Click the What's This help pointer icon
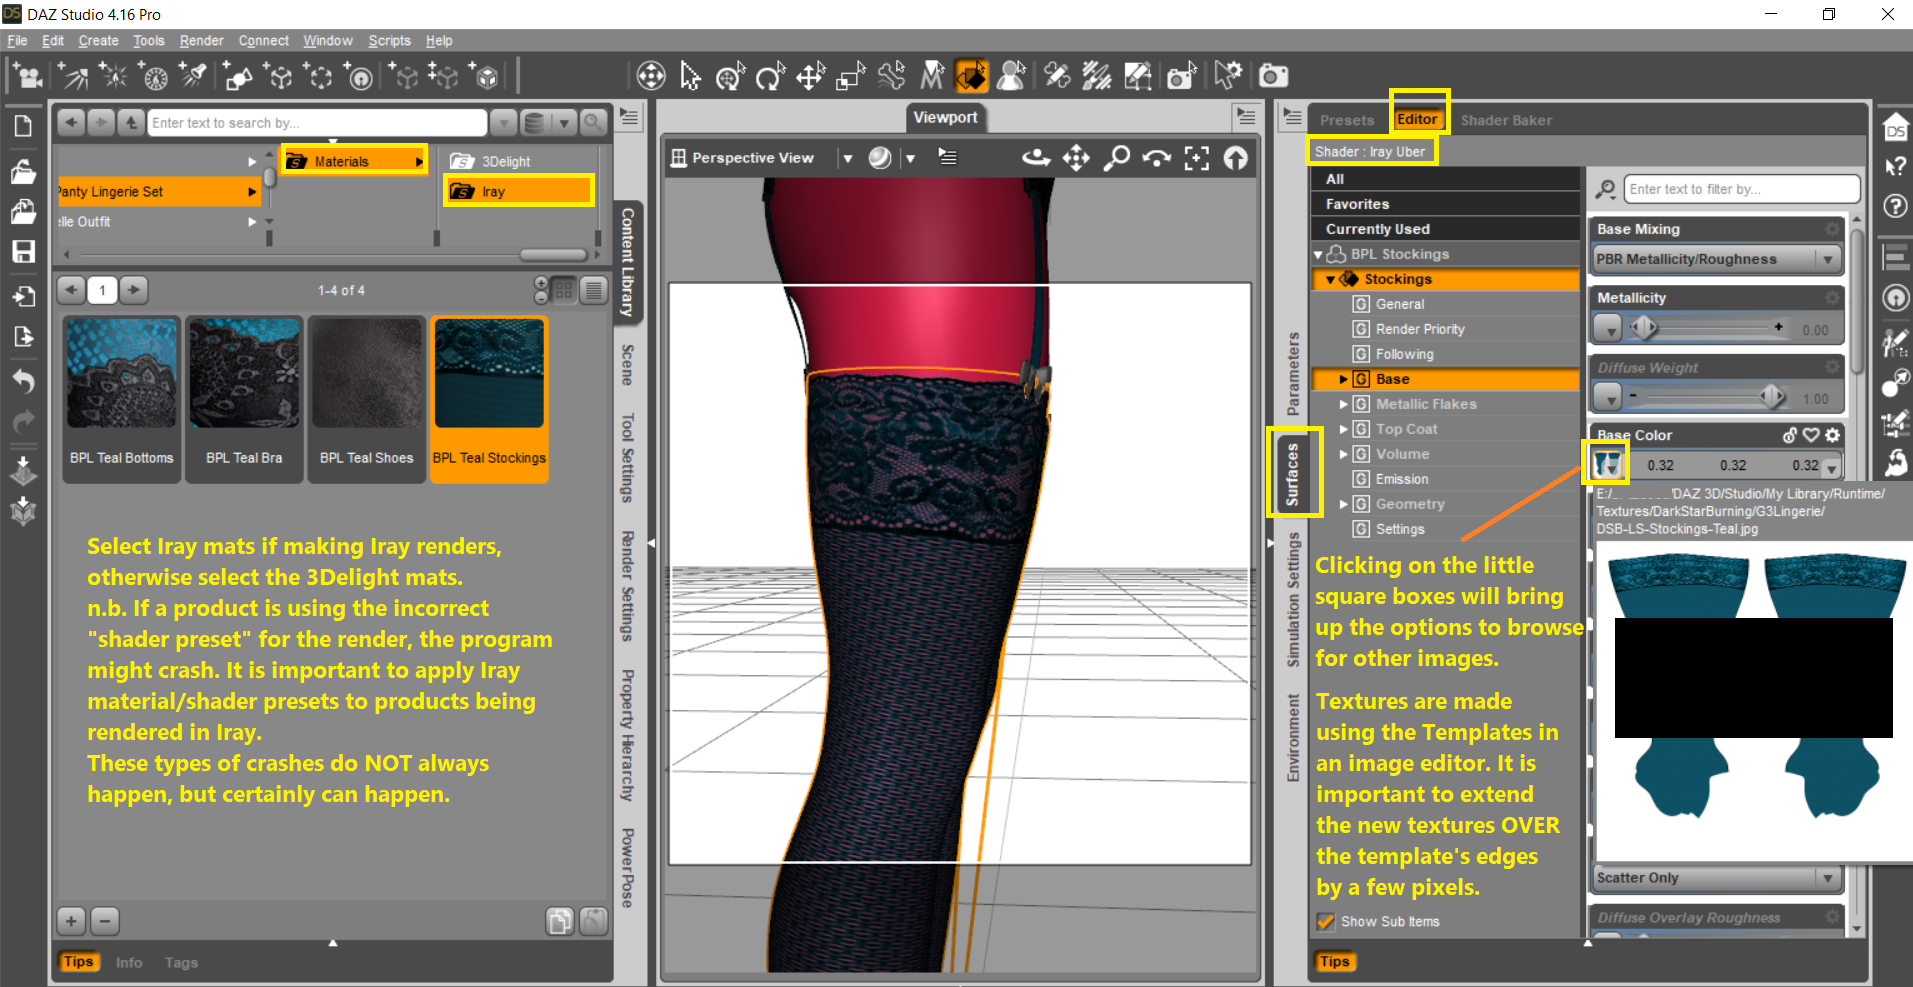The width and height of the screenshot is (1913, 987). 1895,167
